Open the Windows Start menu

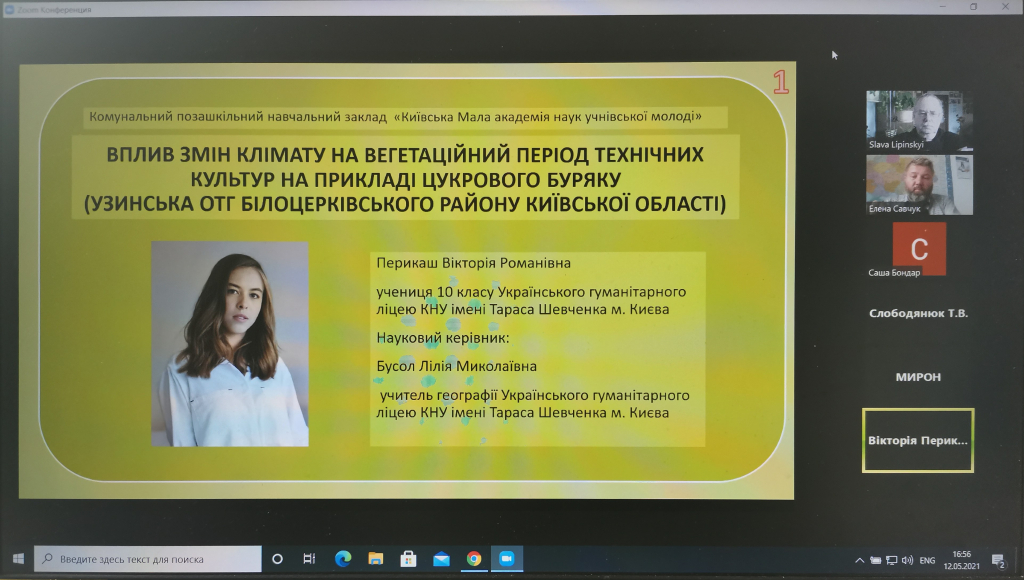(18, 558)
